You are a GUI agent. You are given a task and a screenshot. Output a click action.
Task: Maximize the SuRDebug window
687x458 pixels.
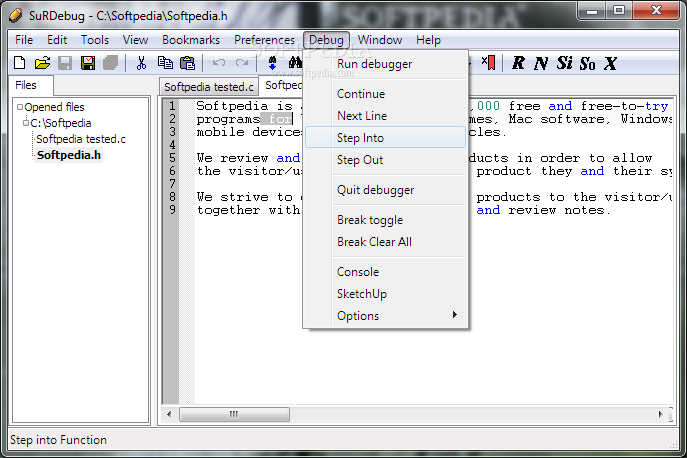tap(619, 10)
